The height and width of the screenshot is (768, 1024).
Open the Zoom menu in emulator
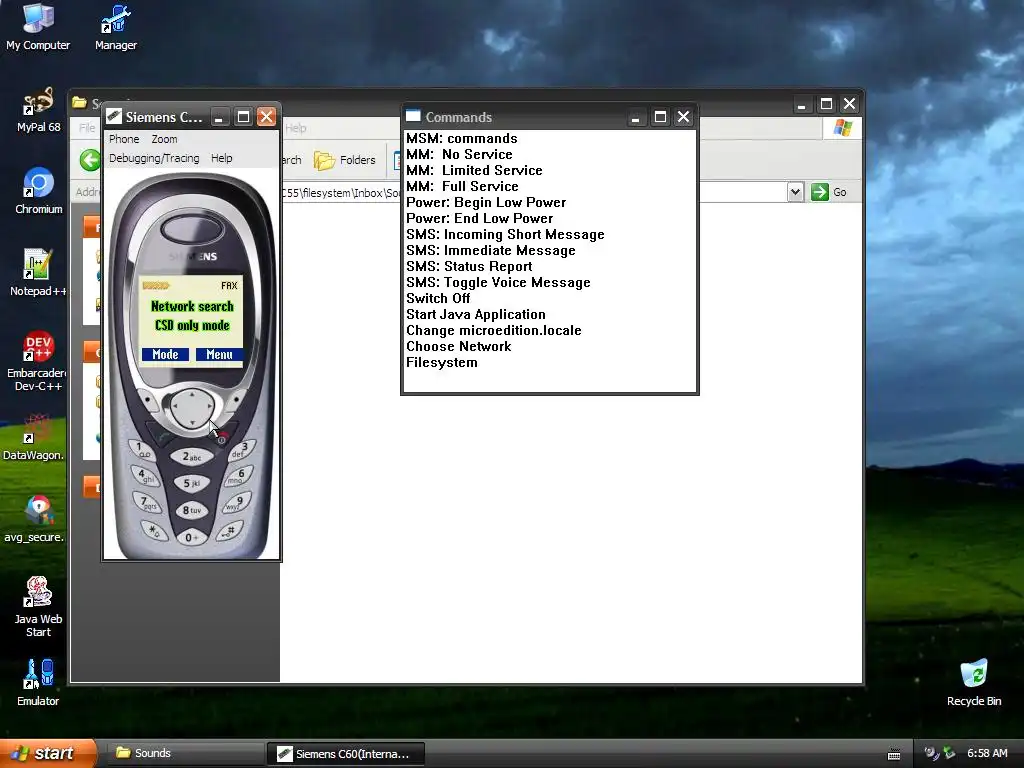(x=164, y=139)
